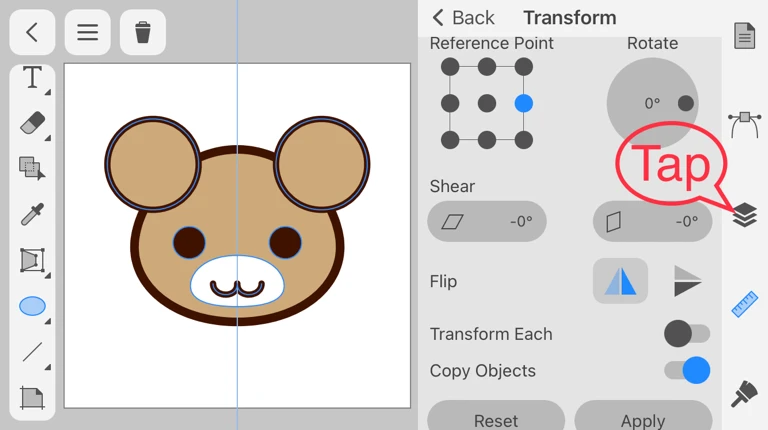Click the Rotate dial control
This screenshot has height=430, width=768.
point(653,103)
